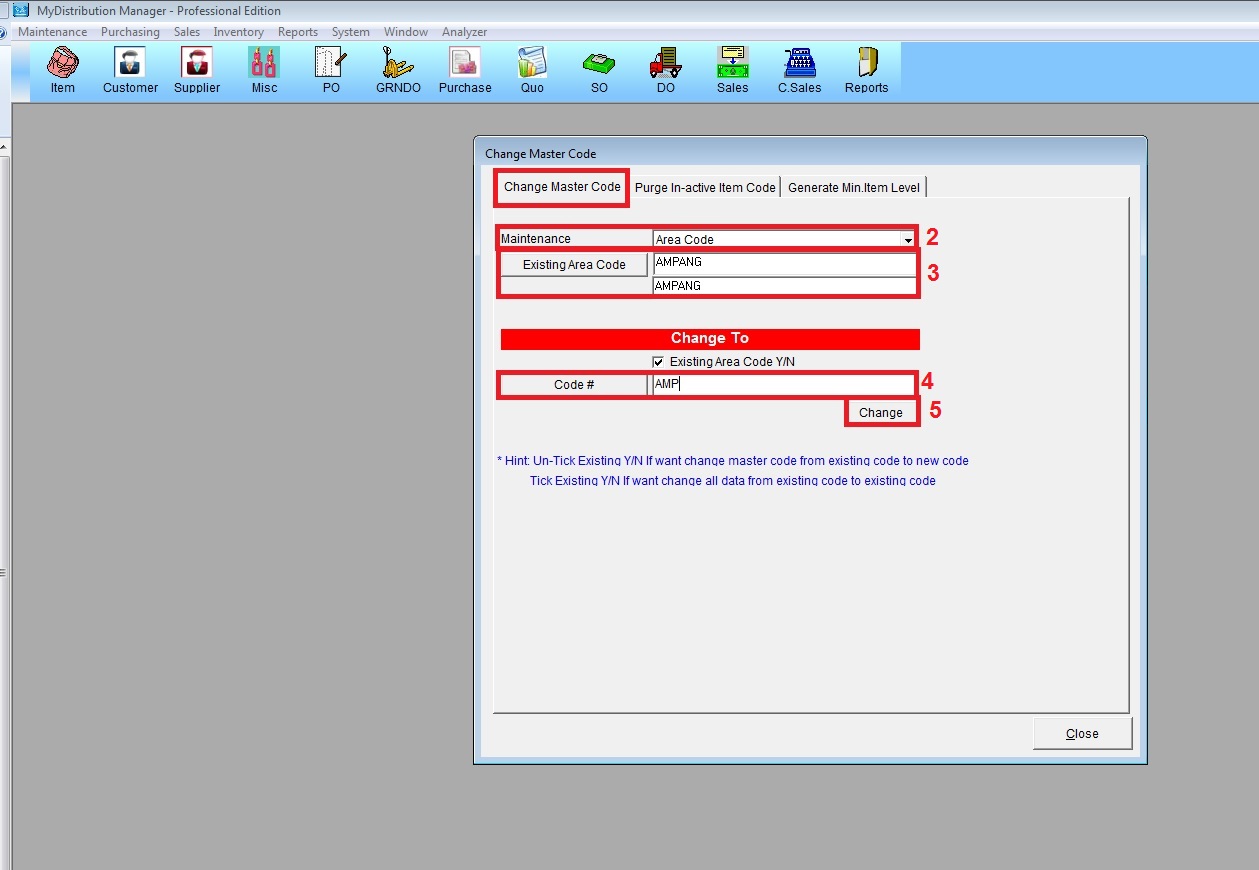Open the Analyzer menu
Screen dimensions: 1259x870
[464, 32]
